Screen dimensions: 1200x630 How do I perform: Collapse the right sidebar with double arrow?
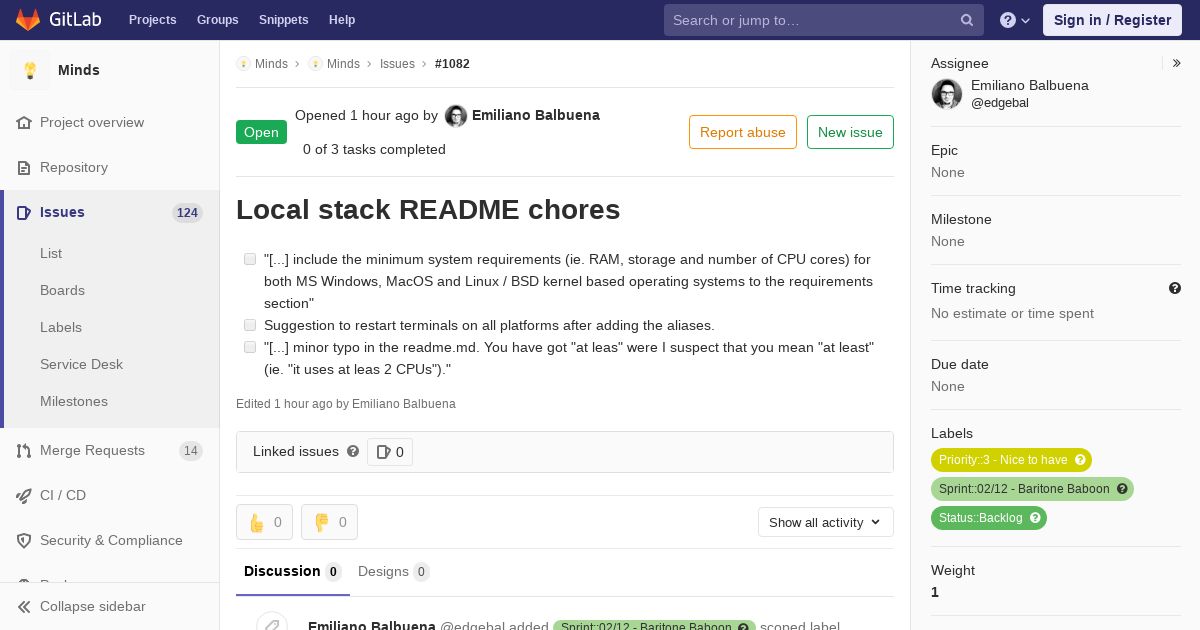[1177, 63]
